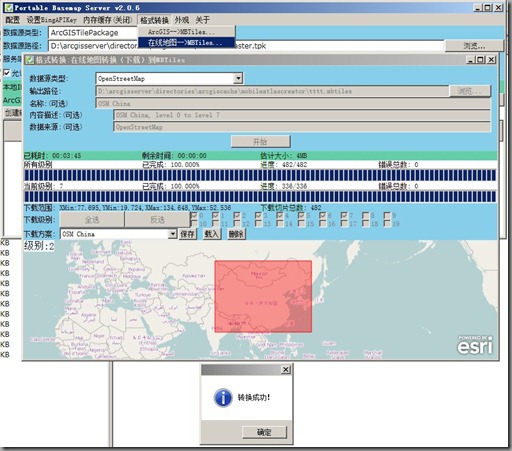Open the ArcGISTilePackage data source type combo
Viewport: 512px width, 451px height.
click(x=93, y=33)
